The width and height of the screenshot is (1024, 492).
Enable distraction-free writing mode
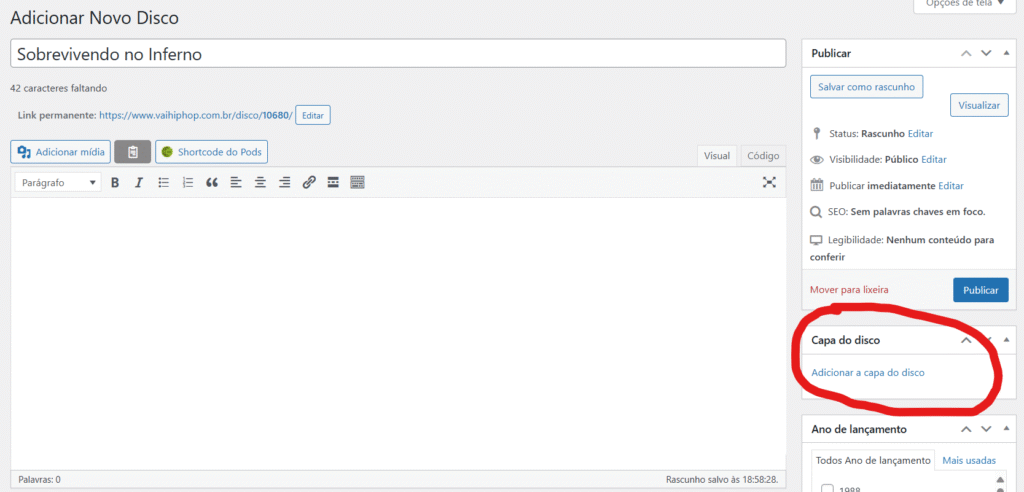[769, 182]
